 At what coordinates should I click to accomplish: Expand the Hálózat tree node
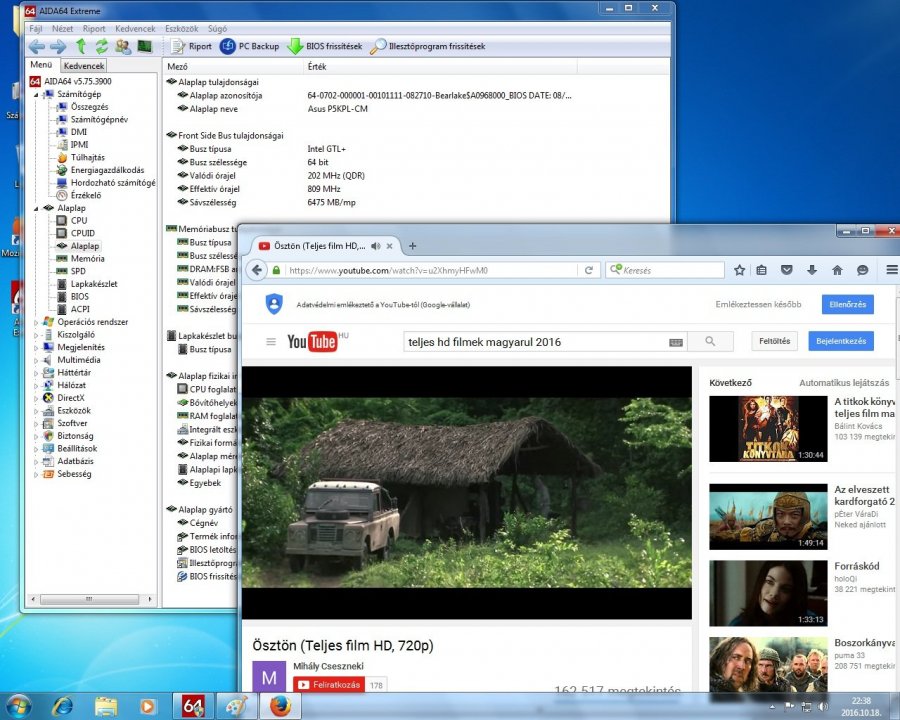tap(36, 385)
